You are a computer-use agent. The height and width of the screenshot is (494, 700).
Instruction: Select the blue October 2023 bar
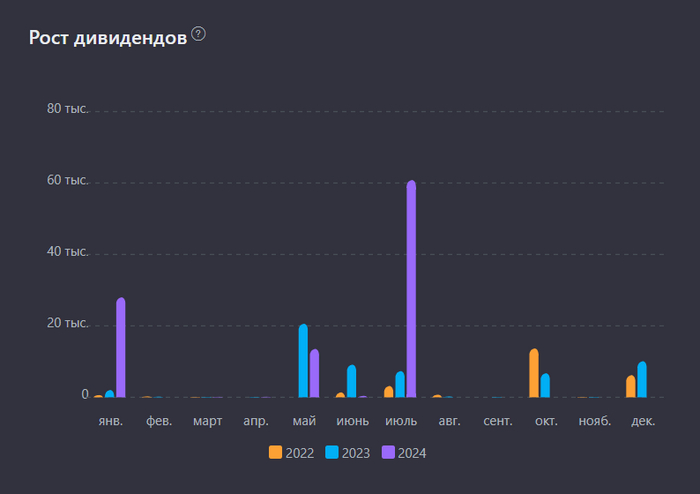click(545, 385)
